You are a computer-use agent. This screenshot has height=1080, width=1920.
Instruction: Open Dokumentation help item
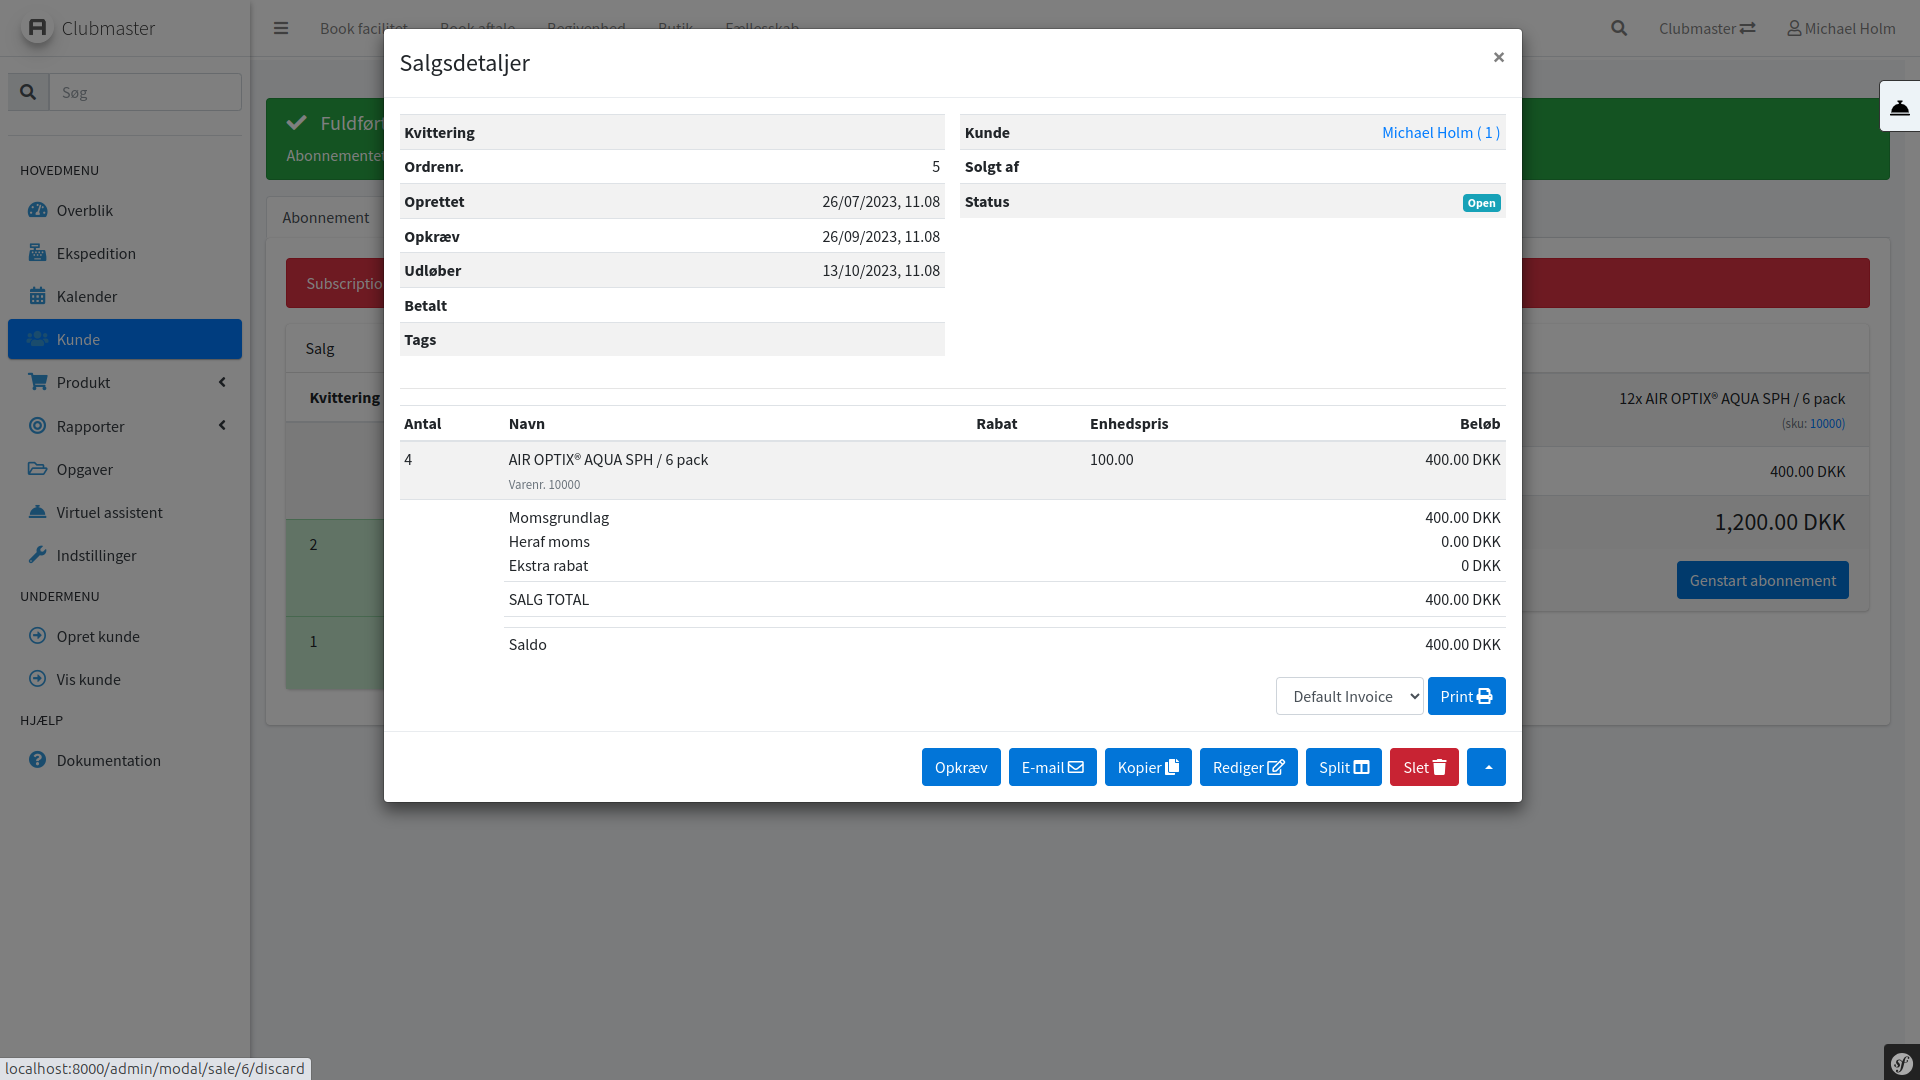pyautogui.click(x=108, y=760)
